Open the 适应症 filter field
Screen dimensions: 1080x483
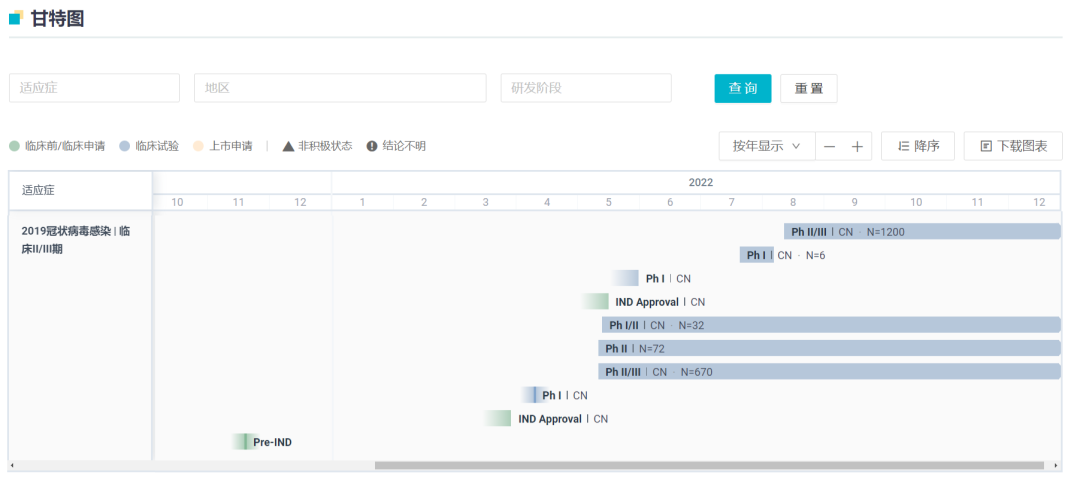[94, 88]
